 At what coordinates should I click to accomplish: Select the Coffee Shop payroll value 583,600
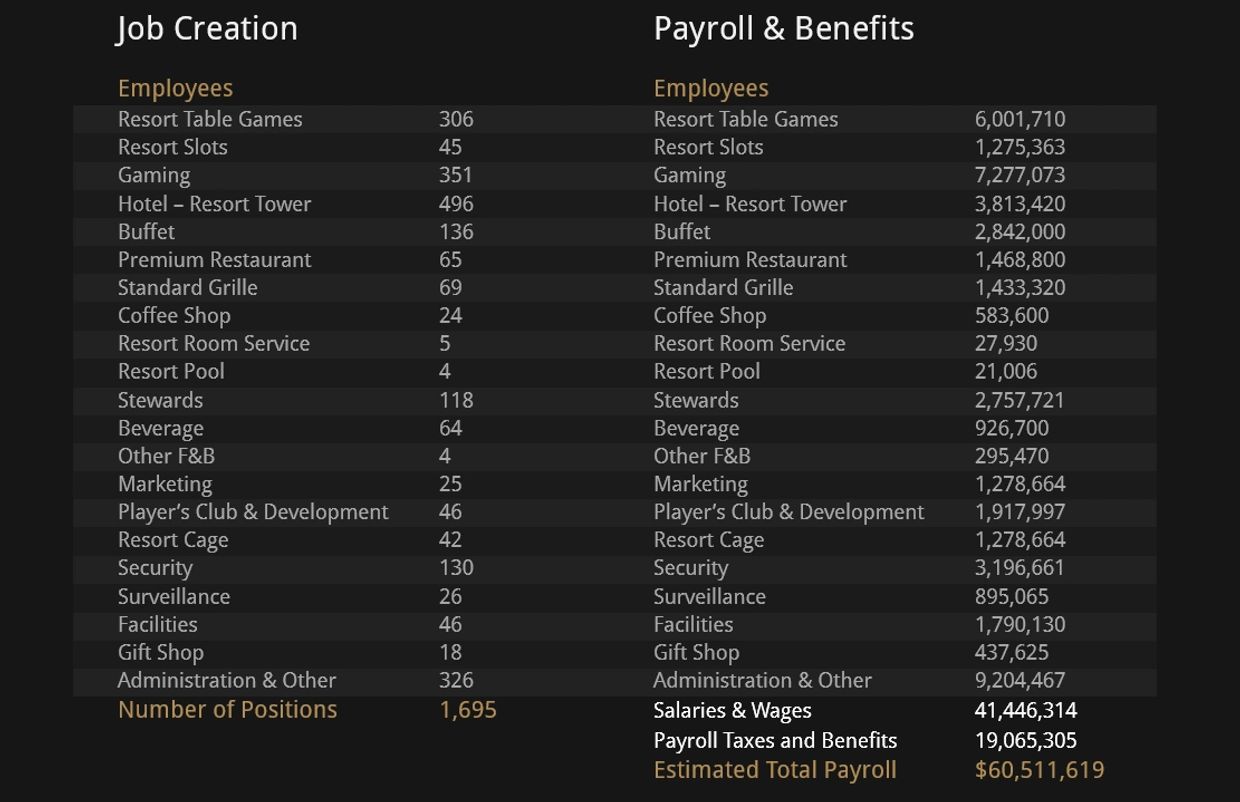[x=1011, y=316]
